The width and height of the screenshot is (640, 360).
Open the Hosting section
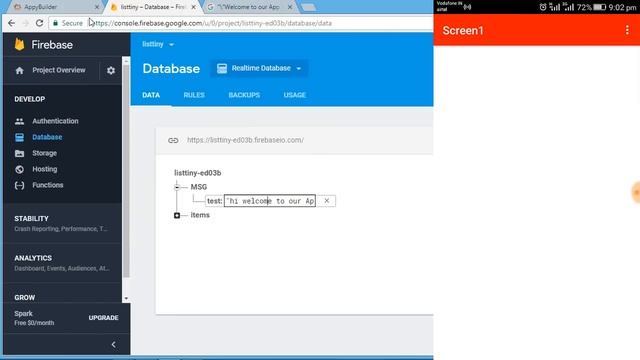click(x=44, y=169)
